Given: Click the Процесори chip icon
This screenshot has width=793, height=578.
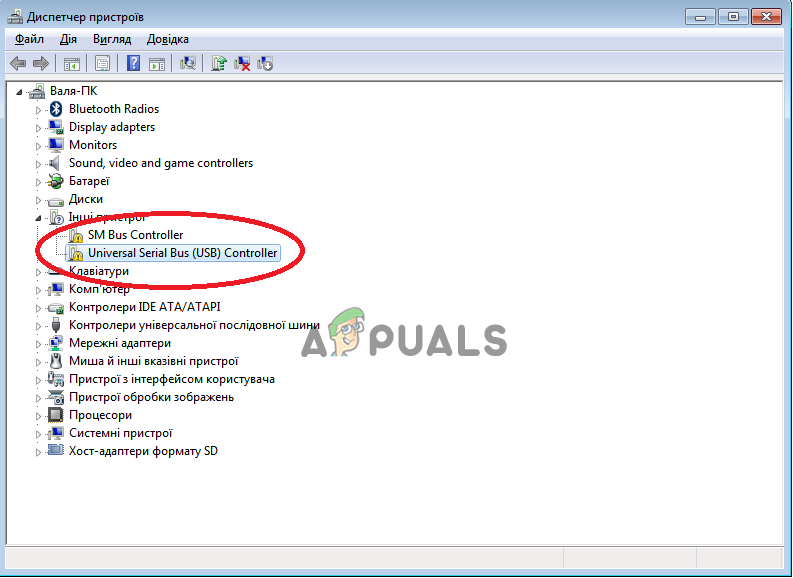Looking at the screenshot, I should pyautogui.click(x=56, y=415).
